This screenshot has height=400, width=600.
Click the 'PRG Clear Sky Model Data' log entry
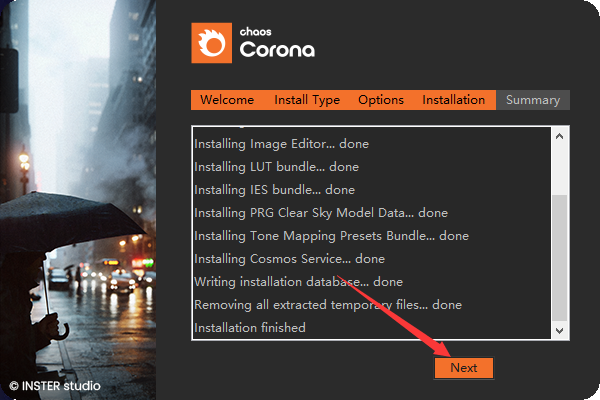[x=320, y=213]
